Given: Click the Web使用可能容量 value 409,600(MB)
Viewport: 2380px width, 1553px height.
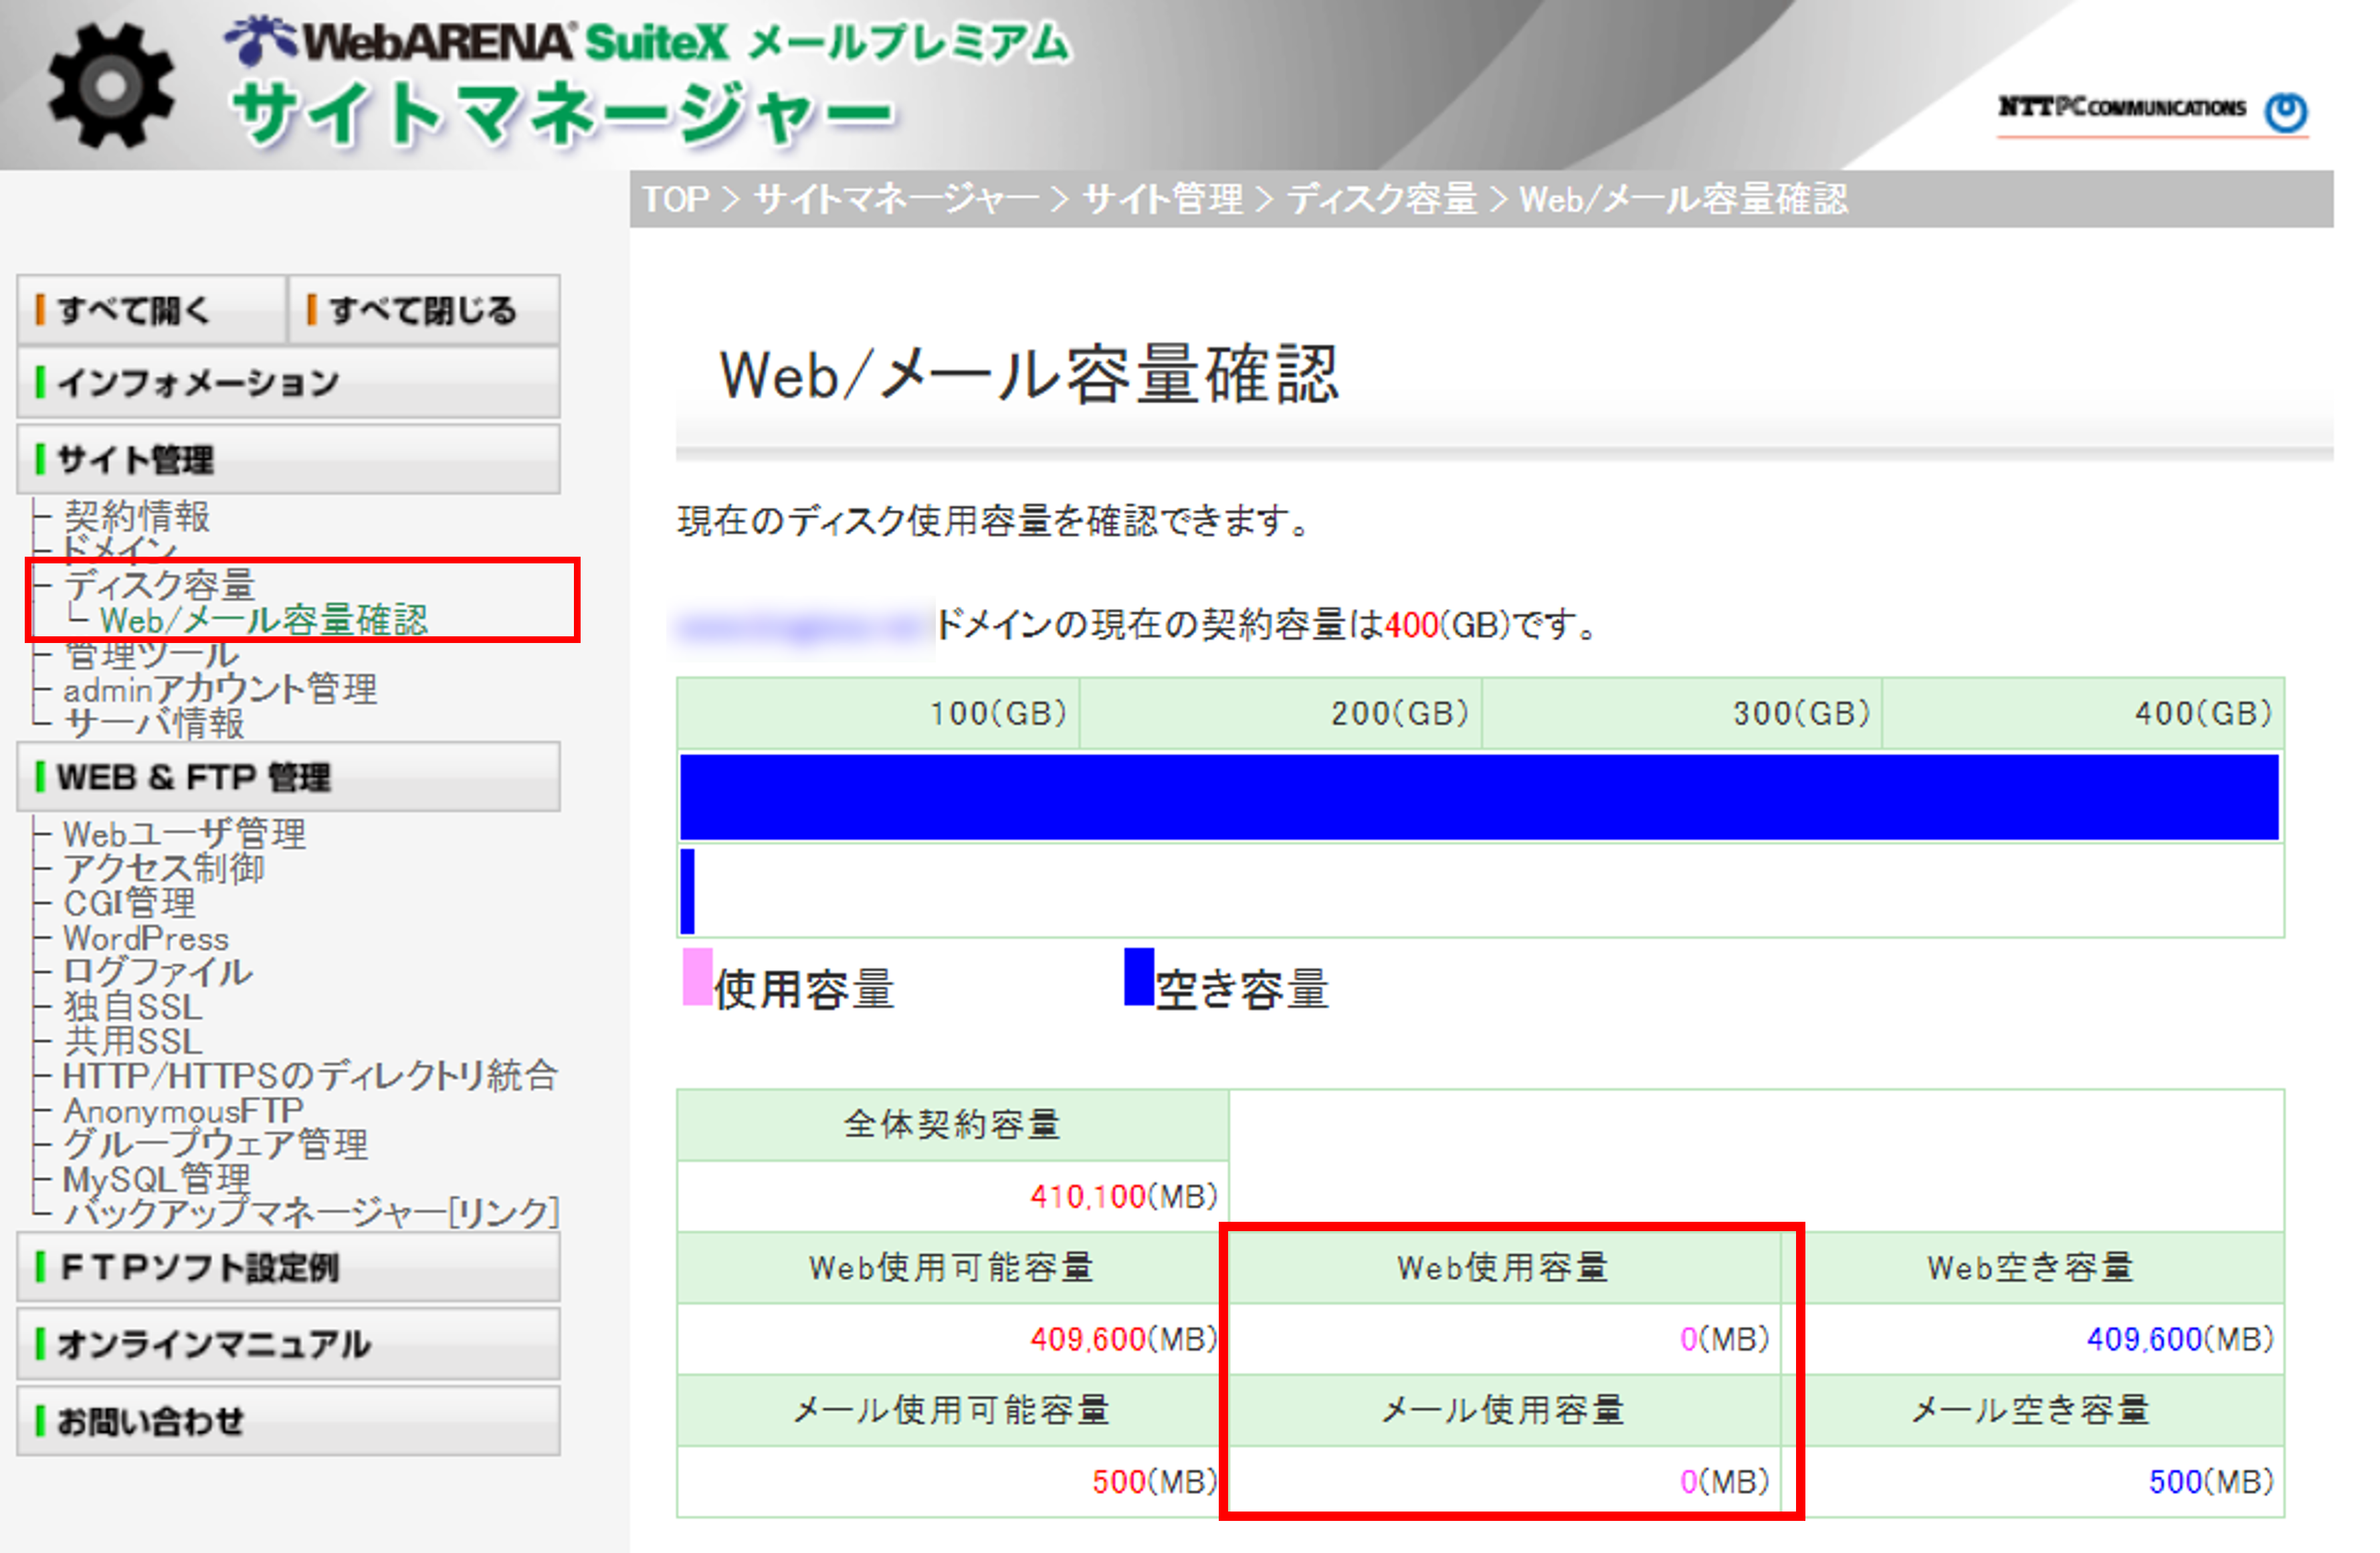Looking at the screenshot, I should [x=1124, y=1339].
